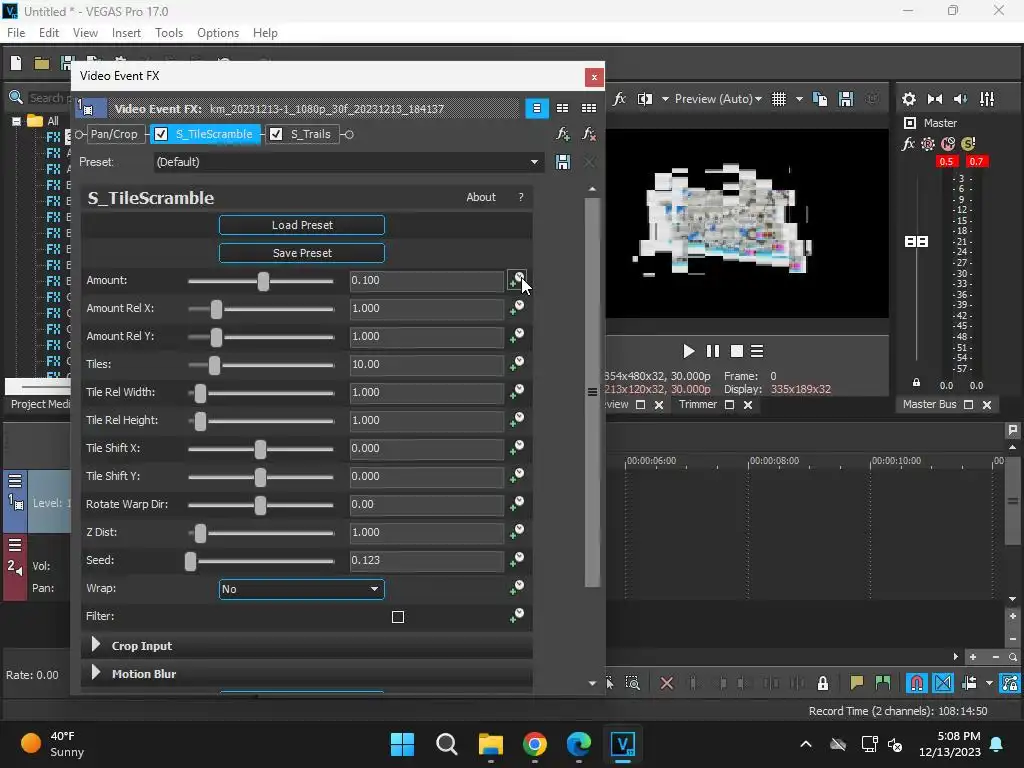Click Load Preset button
1024x768 pixels.
point(302,225)
